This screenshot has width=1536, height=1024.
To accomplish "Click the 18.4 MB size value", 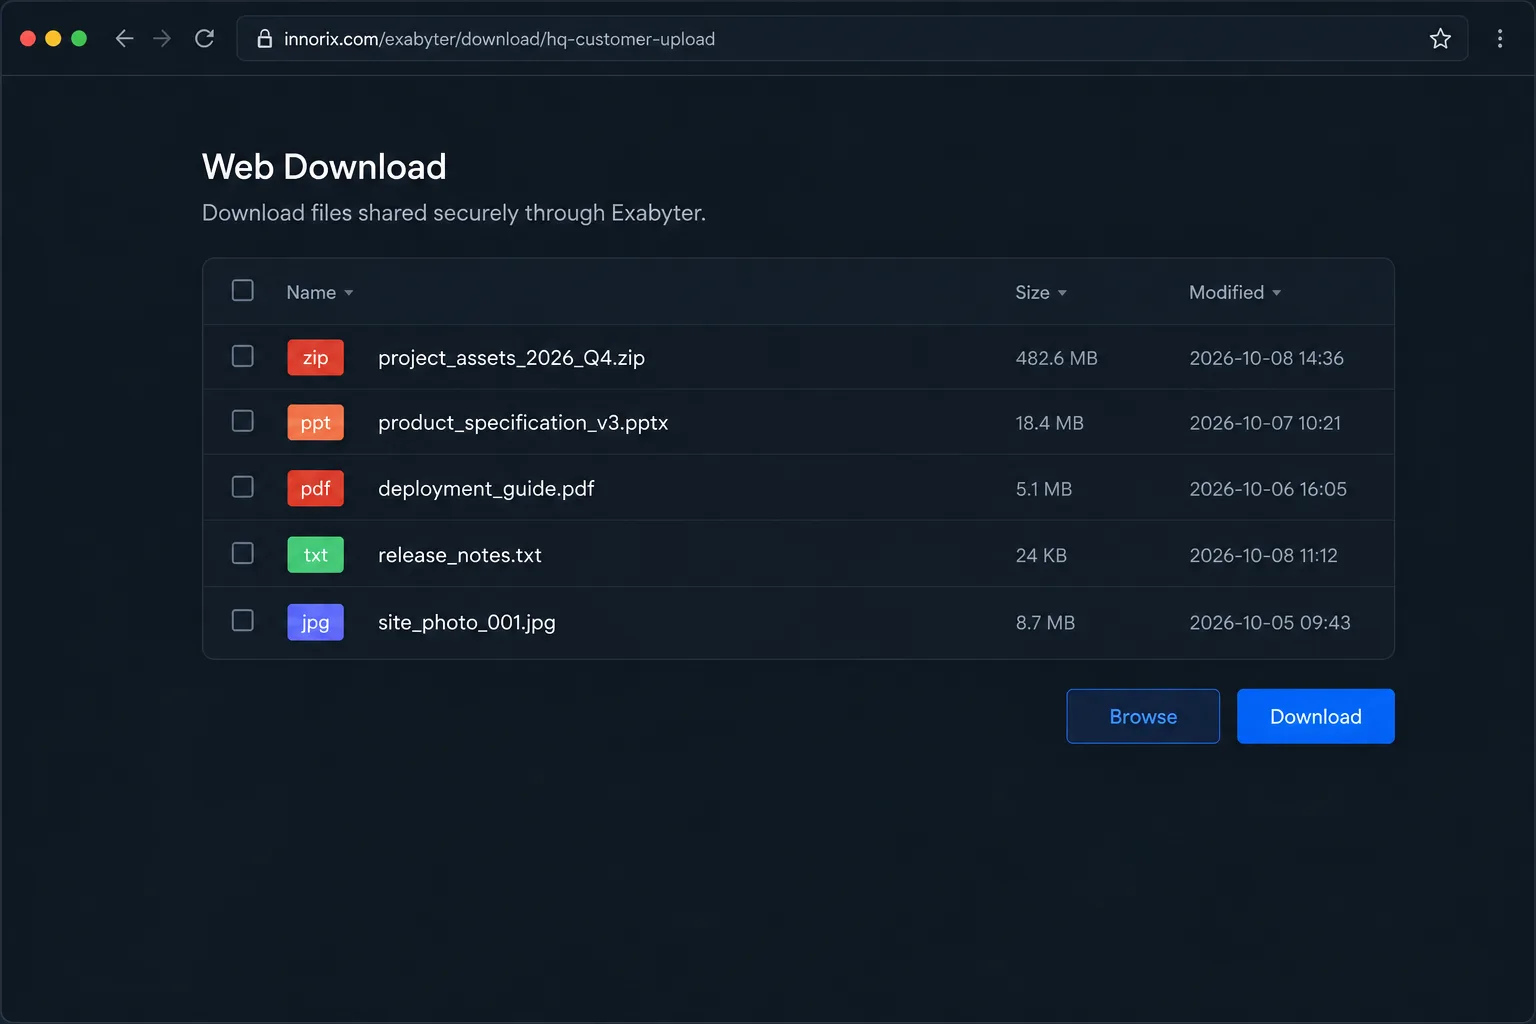I will click(x=1050, y=423).
